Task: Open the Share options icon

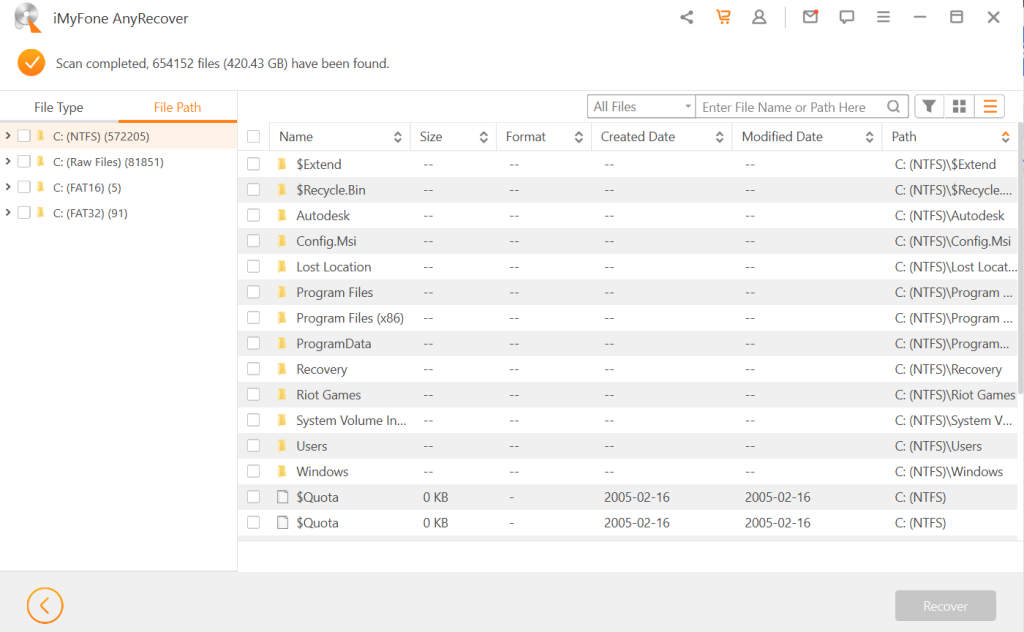Action: [x=686, y=17]
